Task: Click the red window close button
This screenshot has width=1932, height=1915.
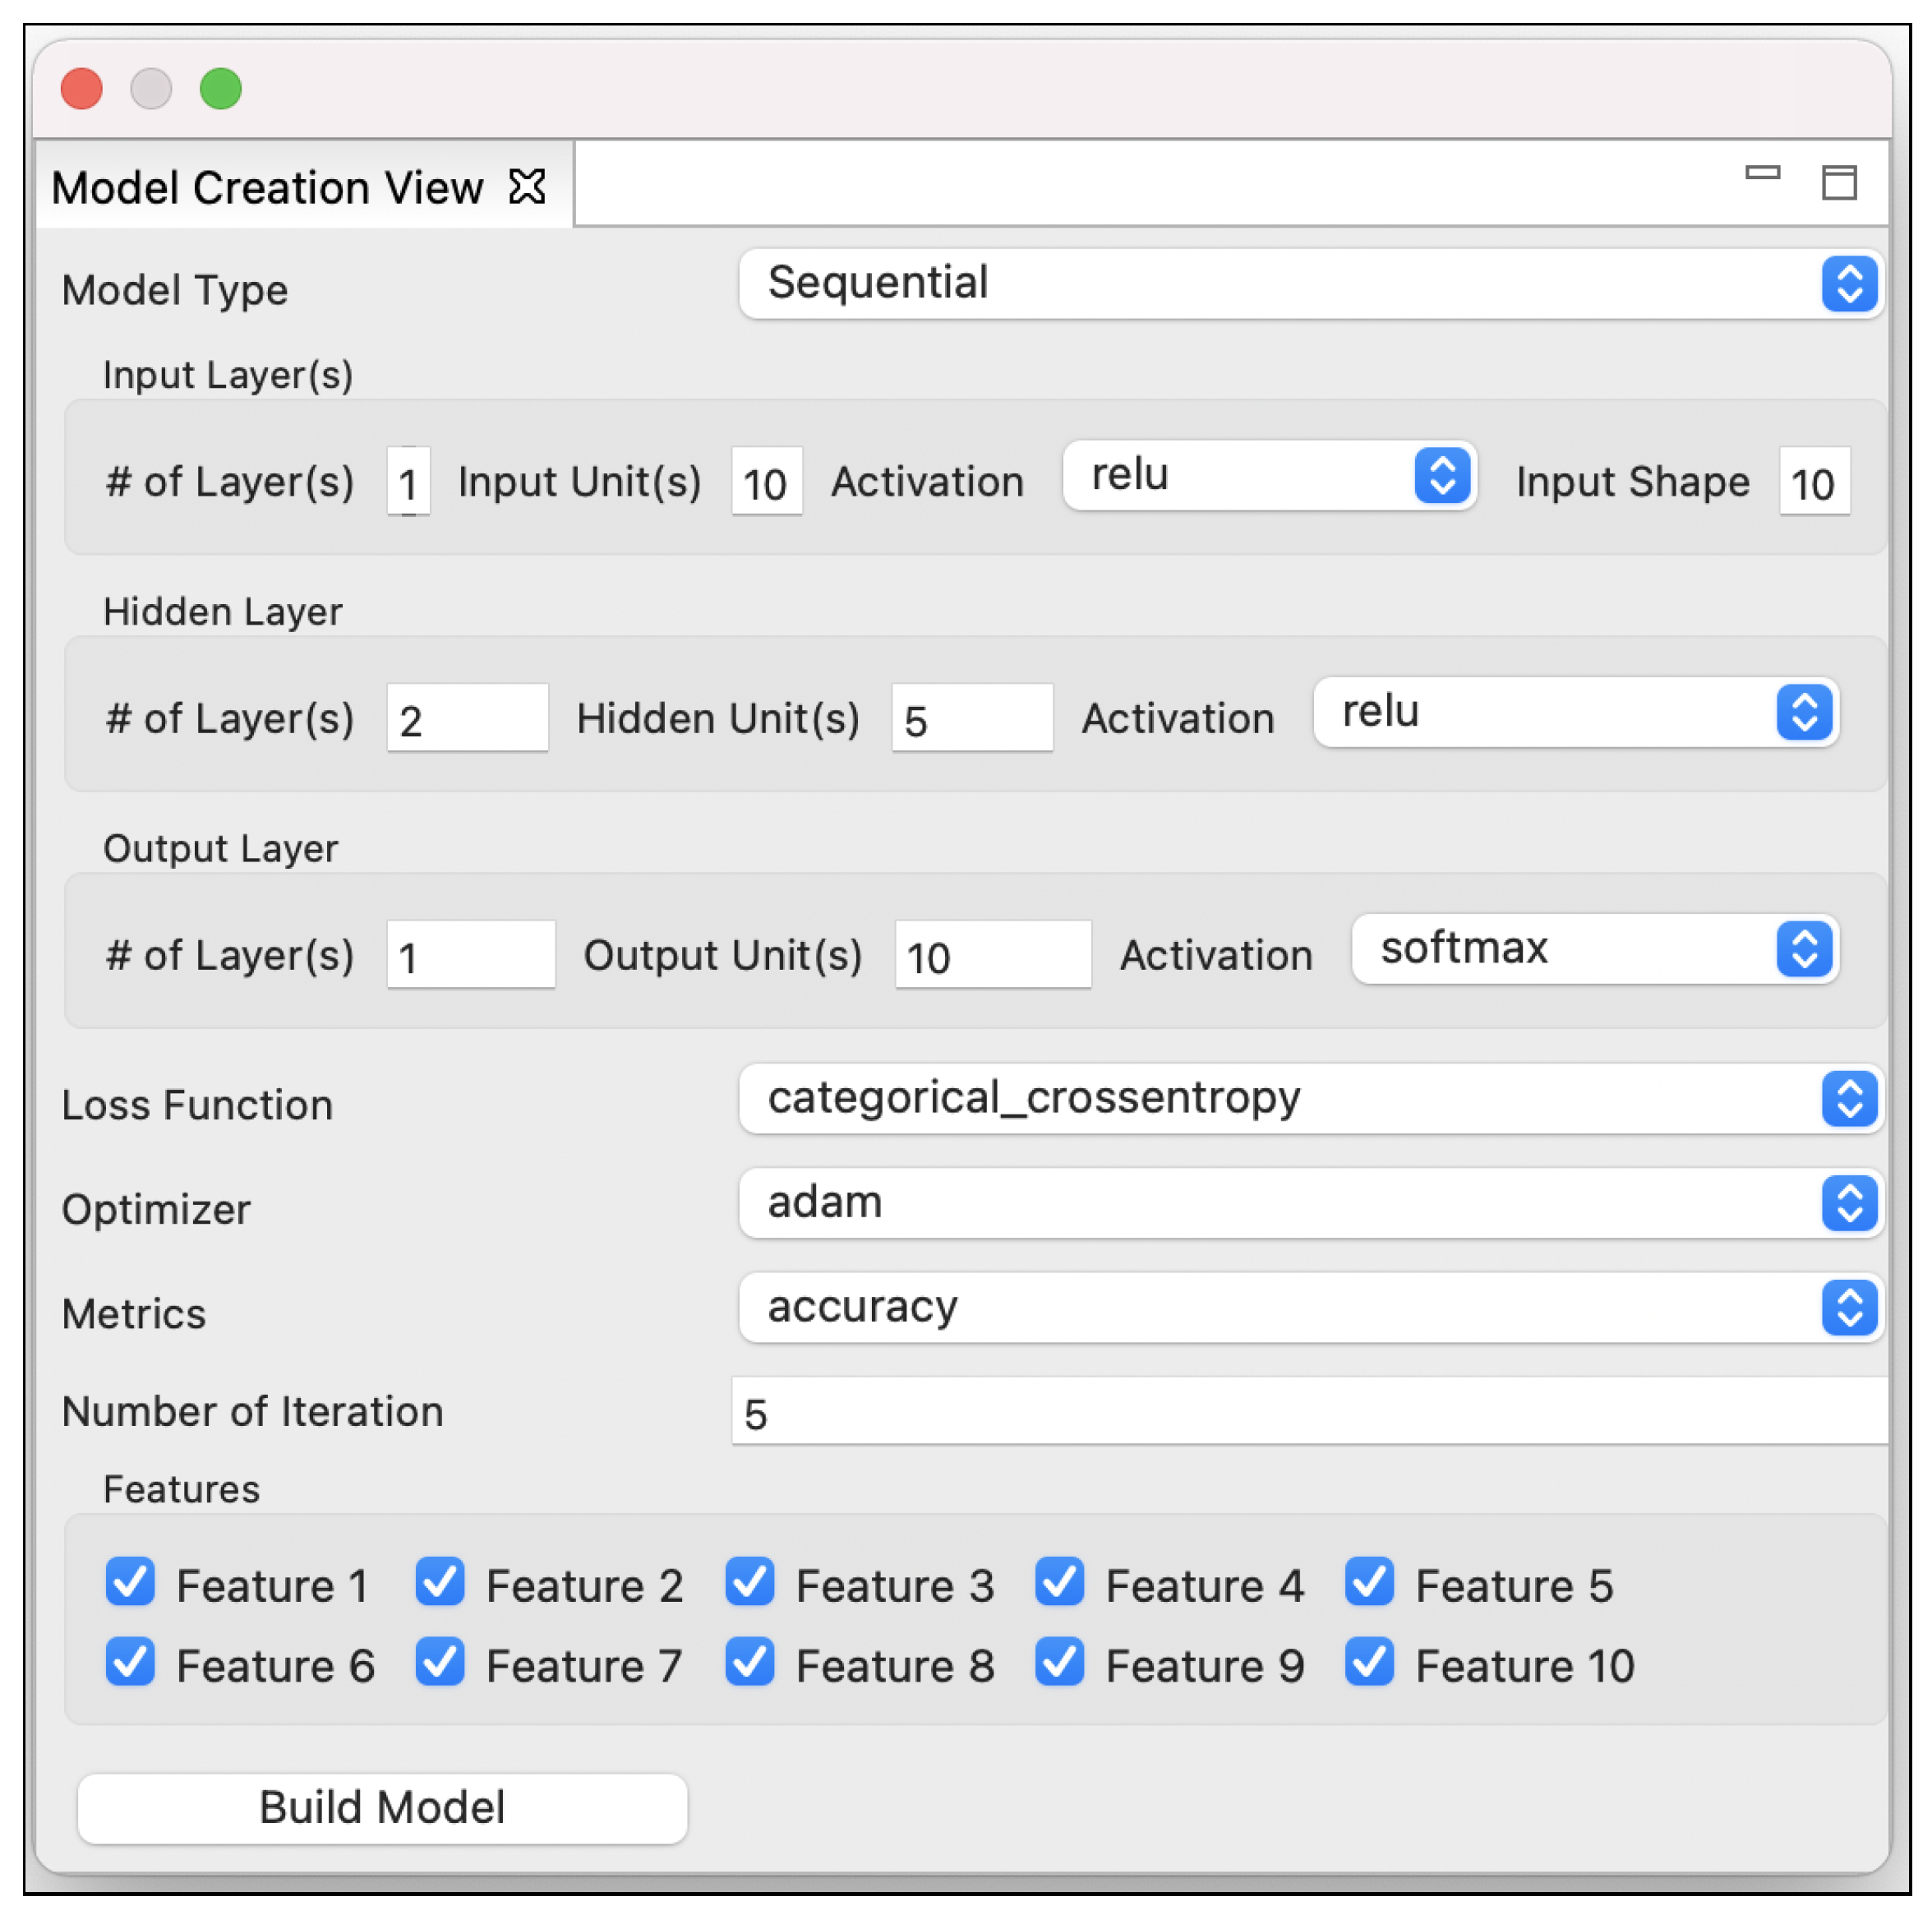Action: [82, 89]
